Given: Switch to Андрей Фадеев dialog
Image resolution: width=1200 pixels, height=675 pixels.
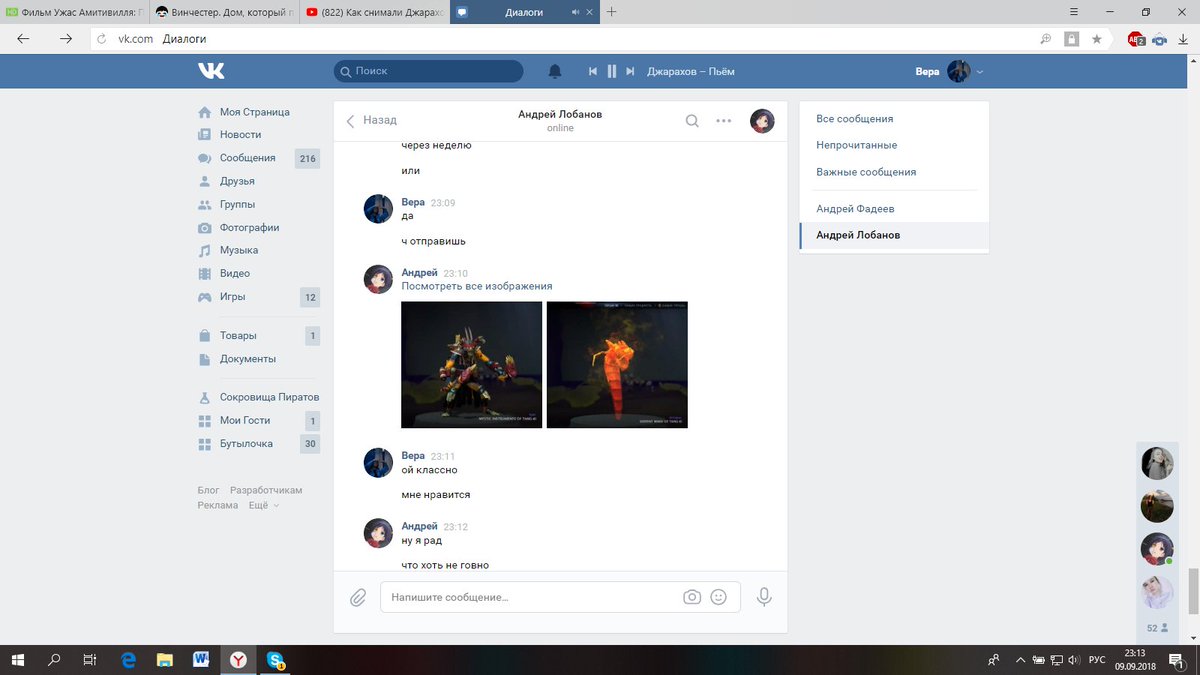Looking at the screenshot, I should tap(855, 209).
